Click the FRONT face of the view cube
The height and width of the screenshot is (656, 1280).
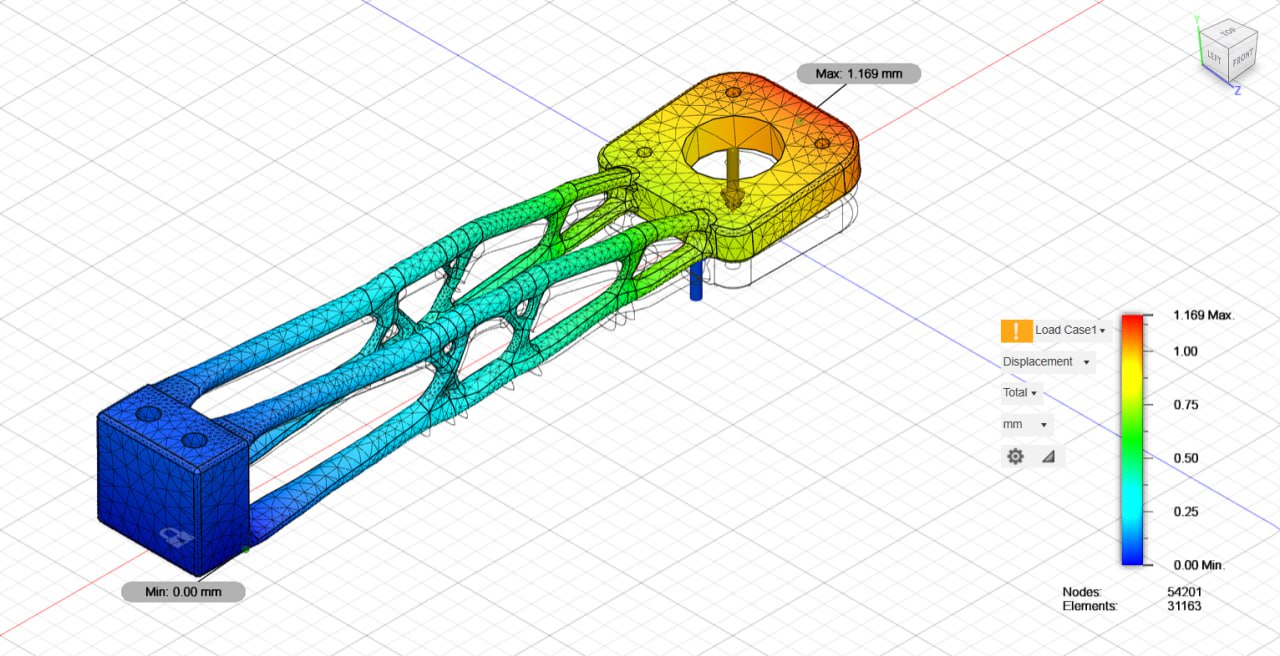point(1242,59)
